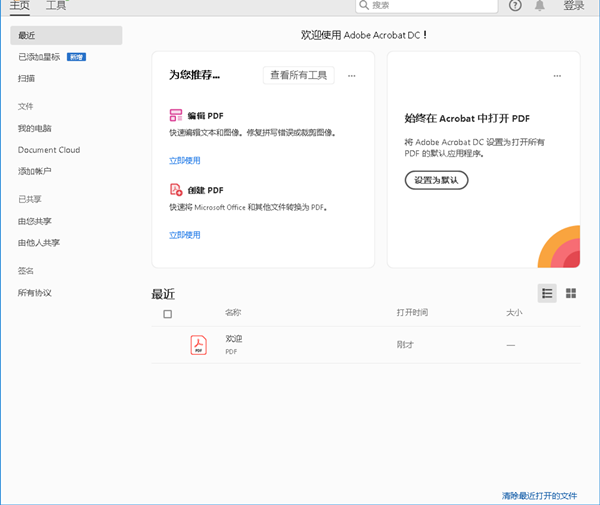Click in the 搜索 input field
600x505 pixels.
point(430,6)
